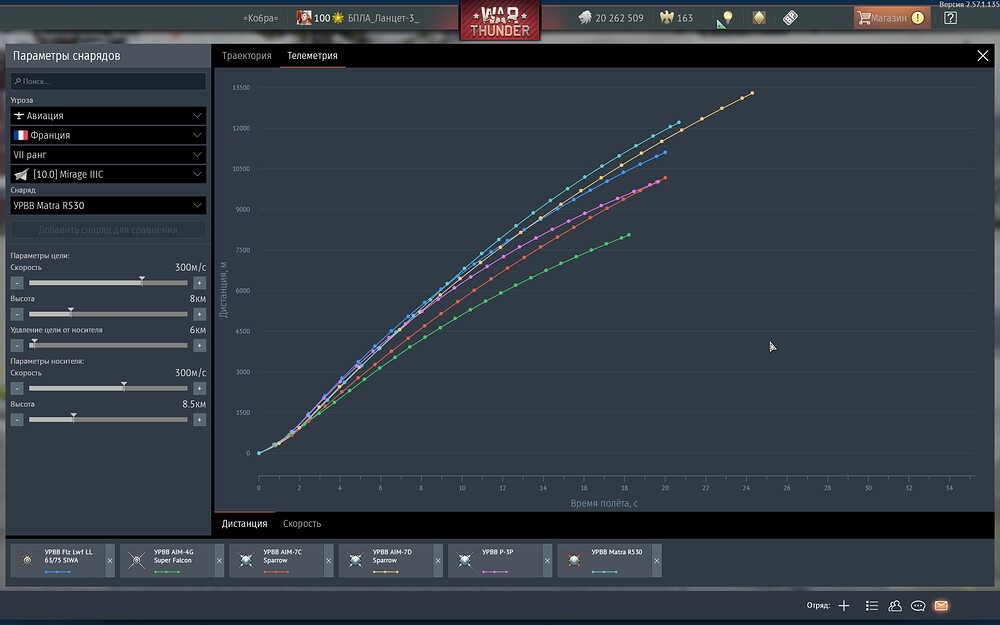Decrease carrier altitude with minus button
The image size is (1000, 625).
(17, 420)
